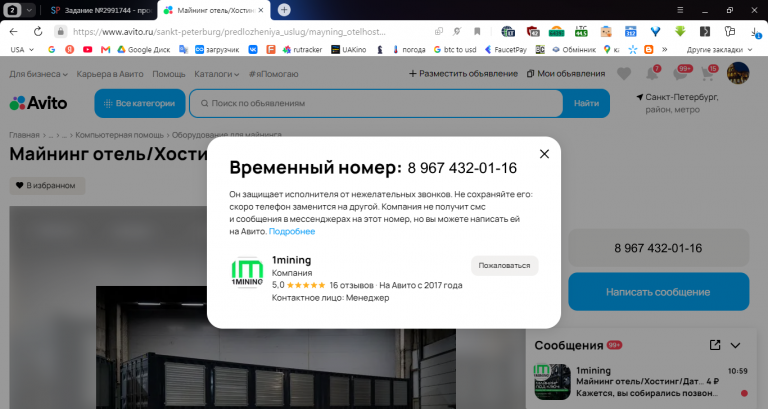Open Мои объявления
The image size is (768, 409).
coord(566,73)
